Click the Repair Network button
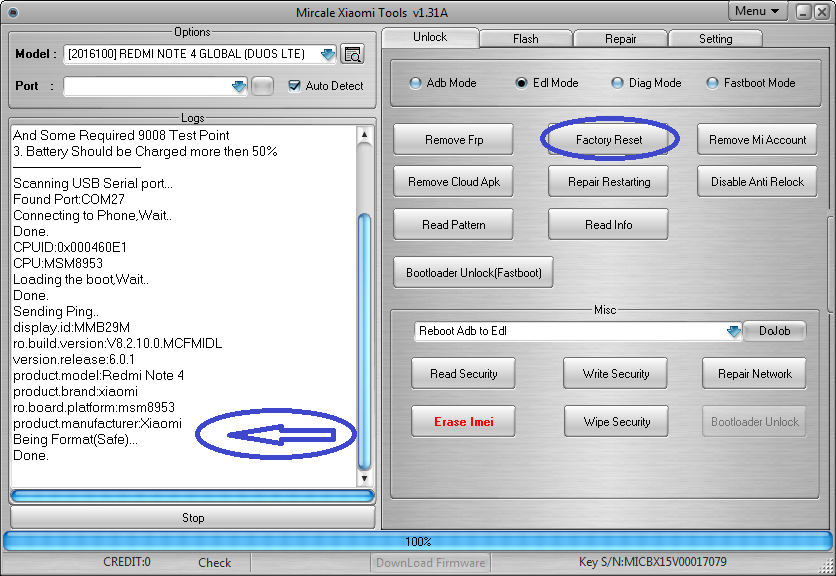Screen dimensions: 836x576 pos(754,374)
